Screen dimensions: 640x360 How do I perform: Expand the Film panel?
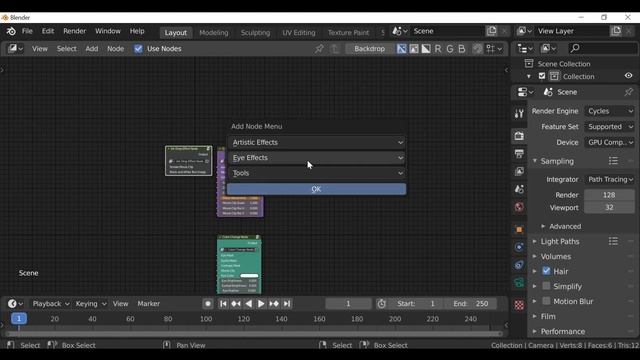click(535, 316)
